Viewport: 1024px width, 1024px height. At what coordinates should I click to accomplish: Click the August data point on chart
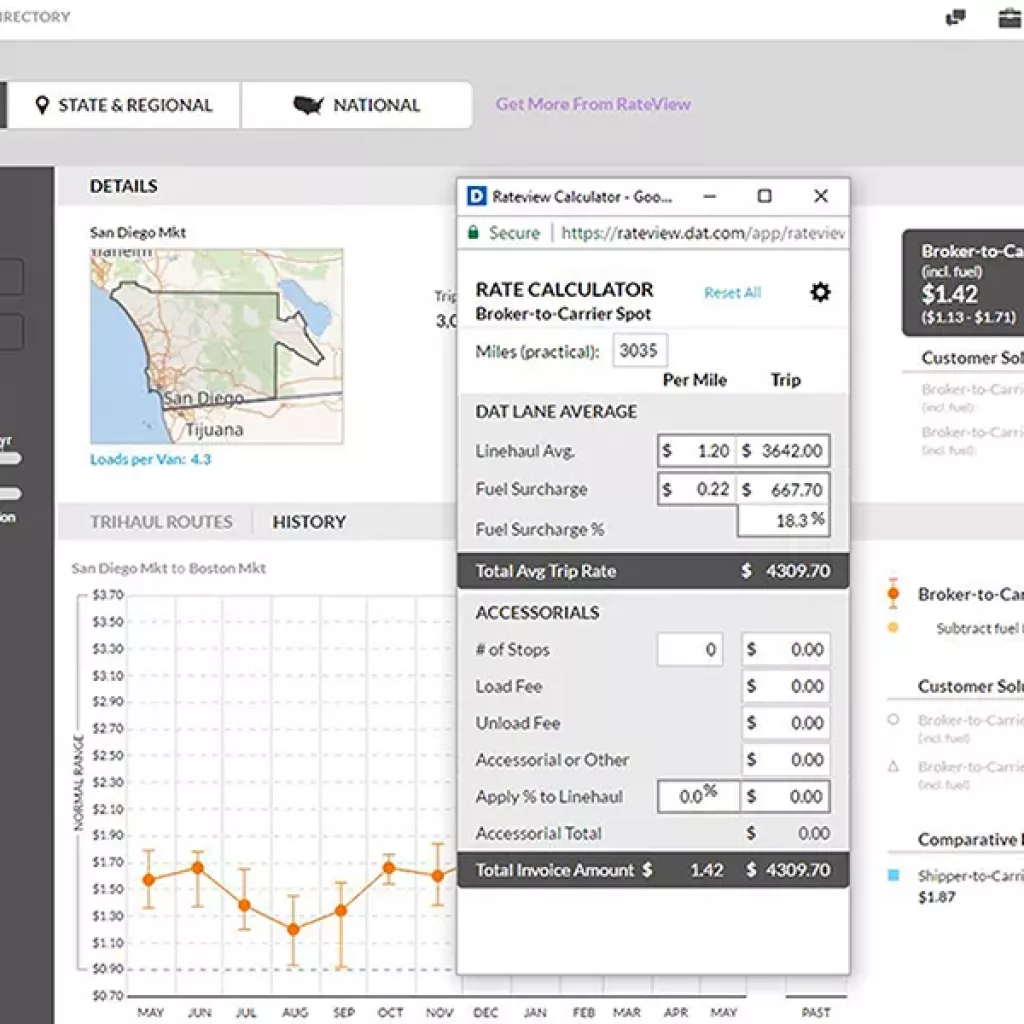click(293, 929)
